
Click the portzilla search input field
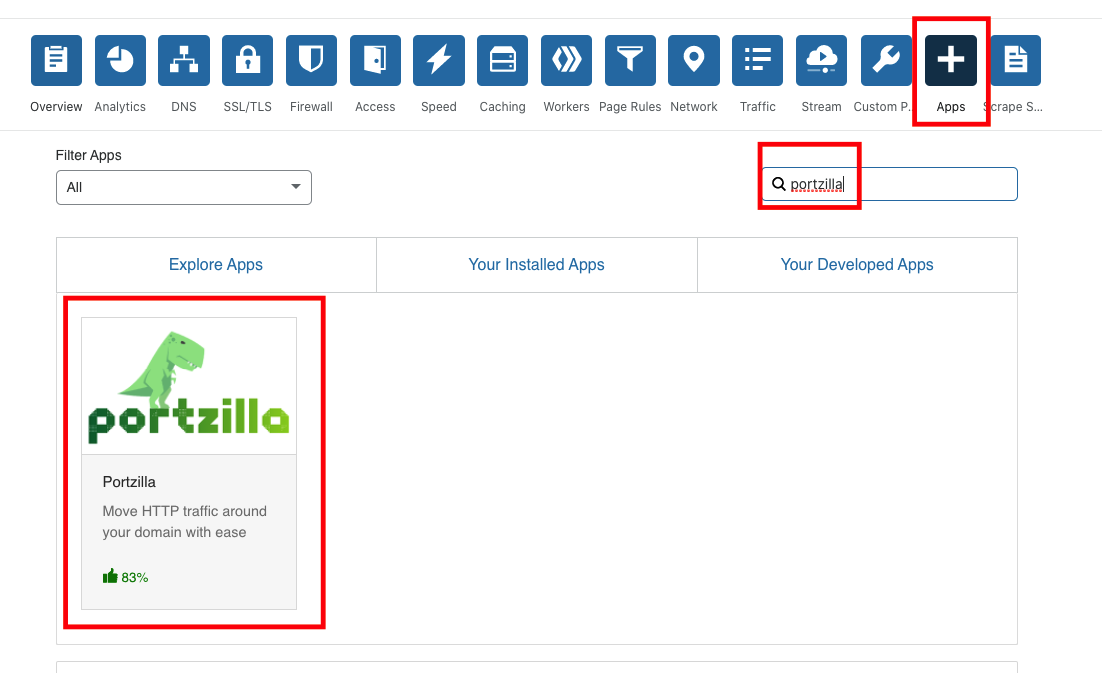coord(900,184)
